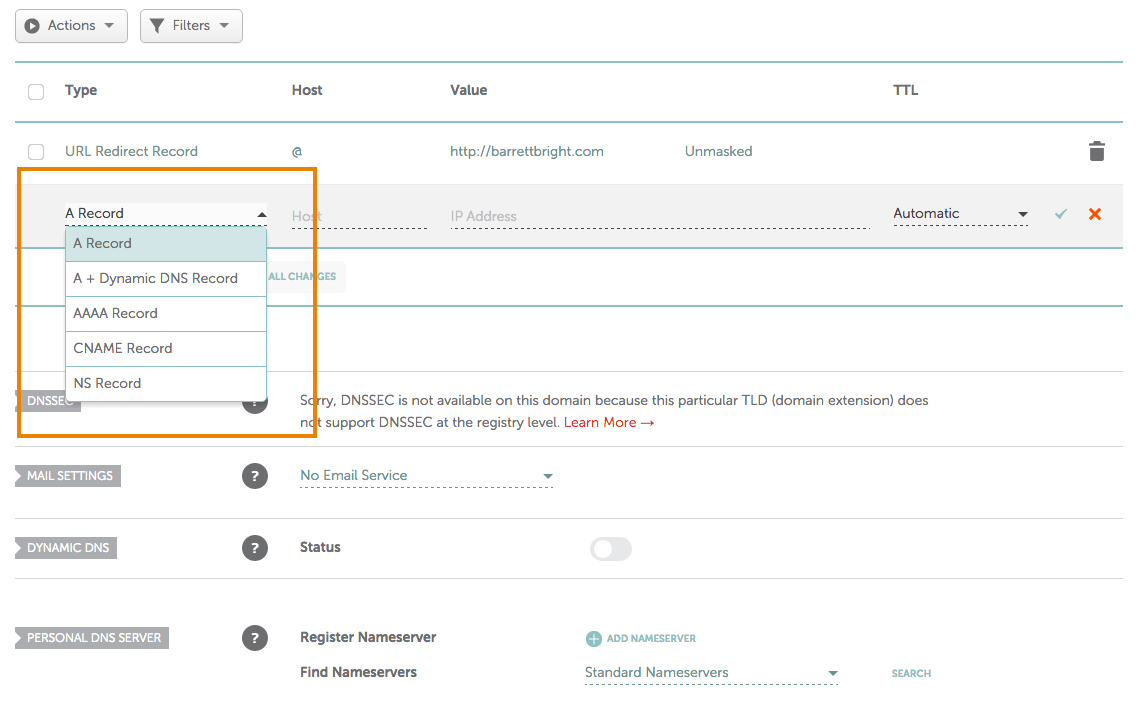Open Personal DNS Server help question mark
Viewport: 1138px width, 718px height.
tap(255, 638)
